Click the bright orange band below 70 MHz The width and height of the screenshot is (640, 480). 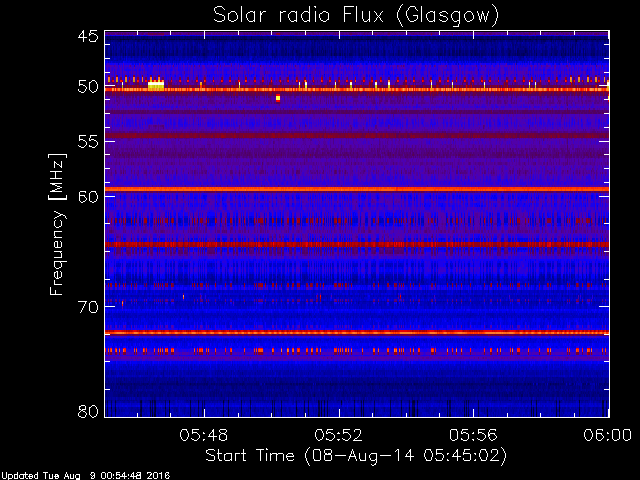click(x=357, y=333)
